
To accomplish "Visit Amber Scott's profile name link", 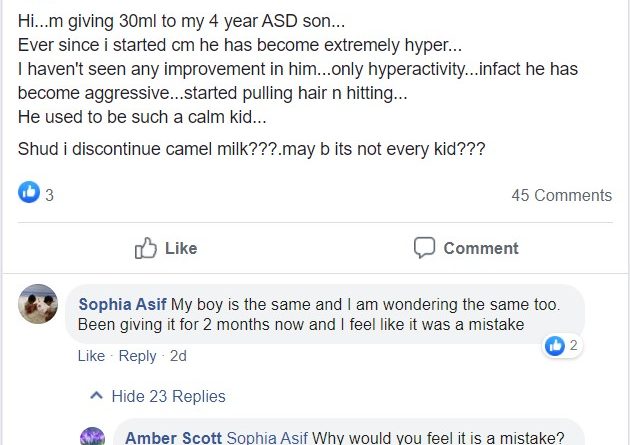I will point(174,438).
